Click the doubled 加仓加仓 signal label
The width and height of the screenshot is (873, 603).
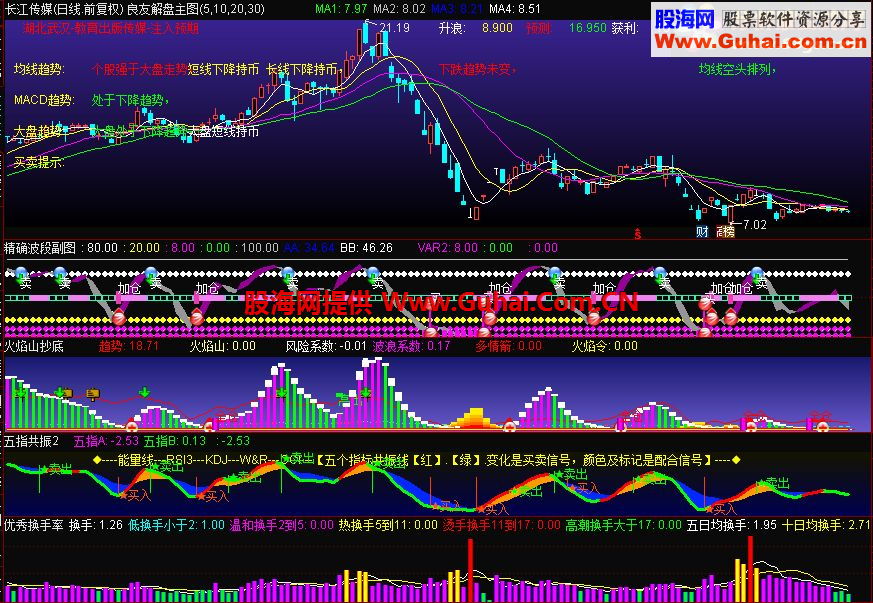732,288
